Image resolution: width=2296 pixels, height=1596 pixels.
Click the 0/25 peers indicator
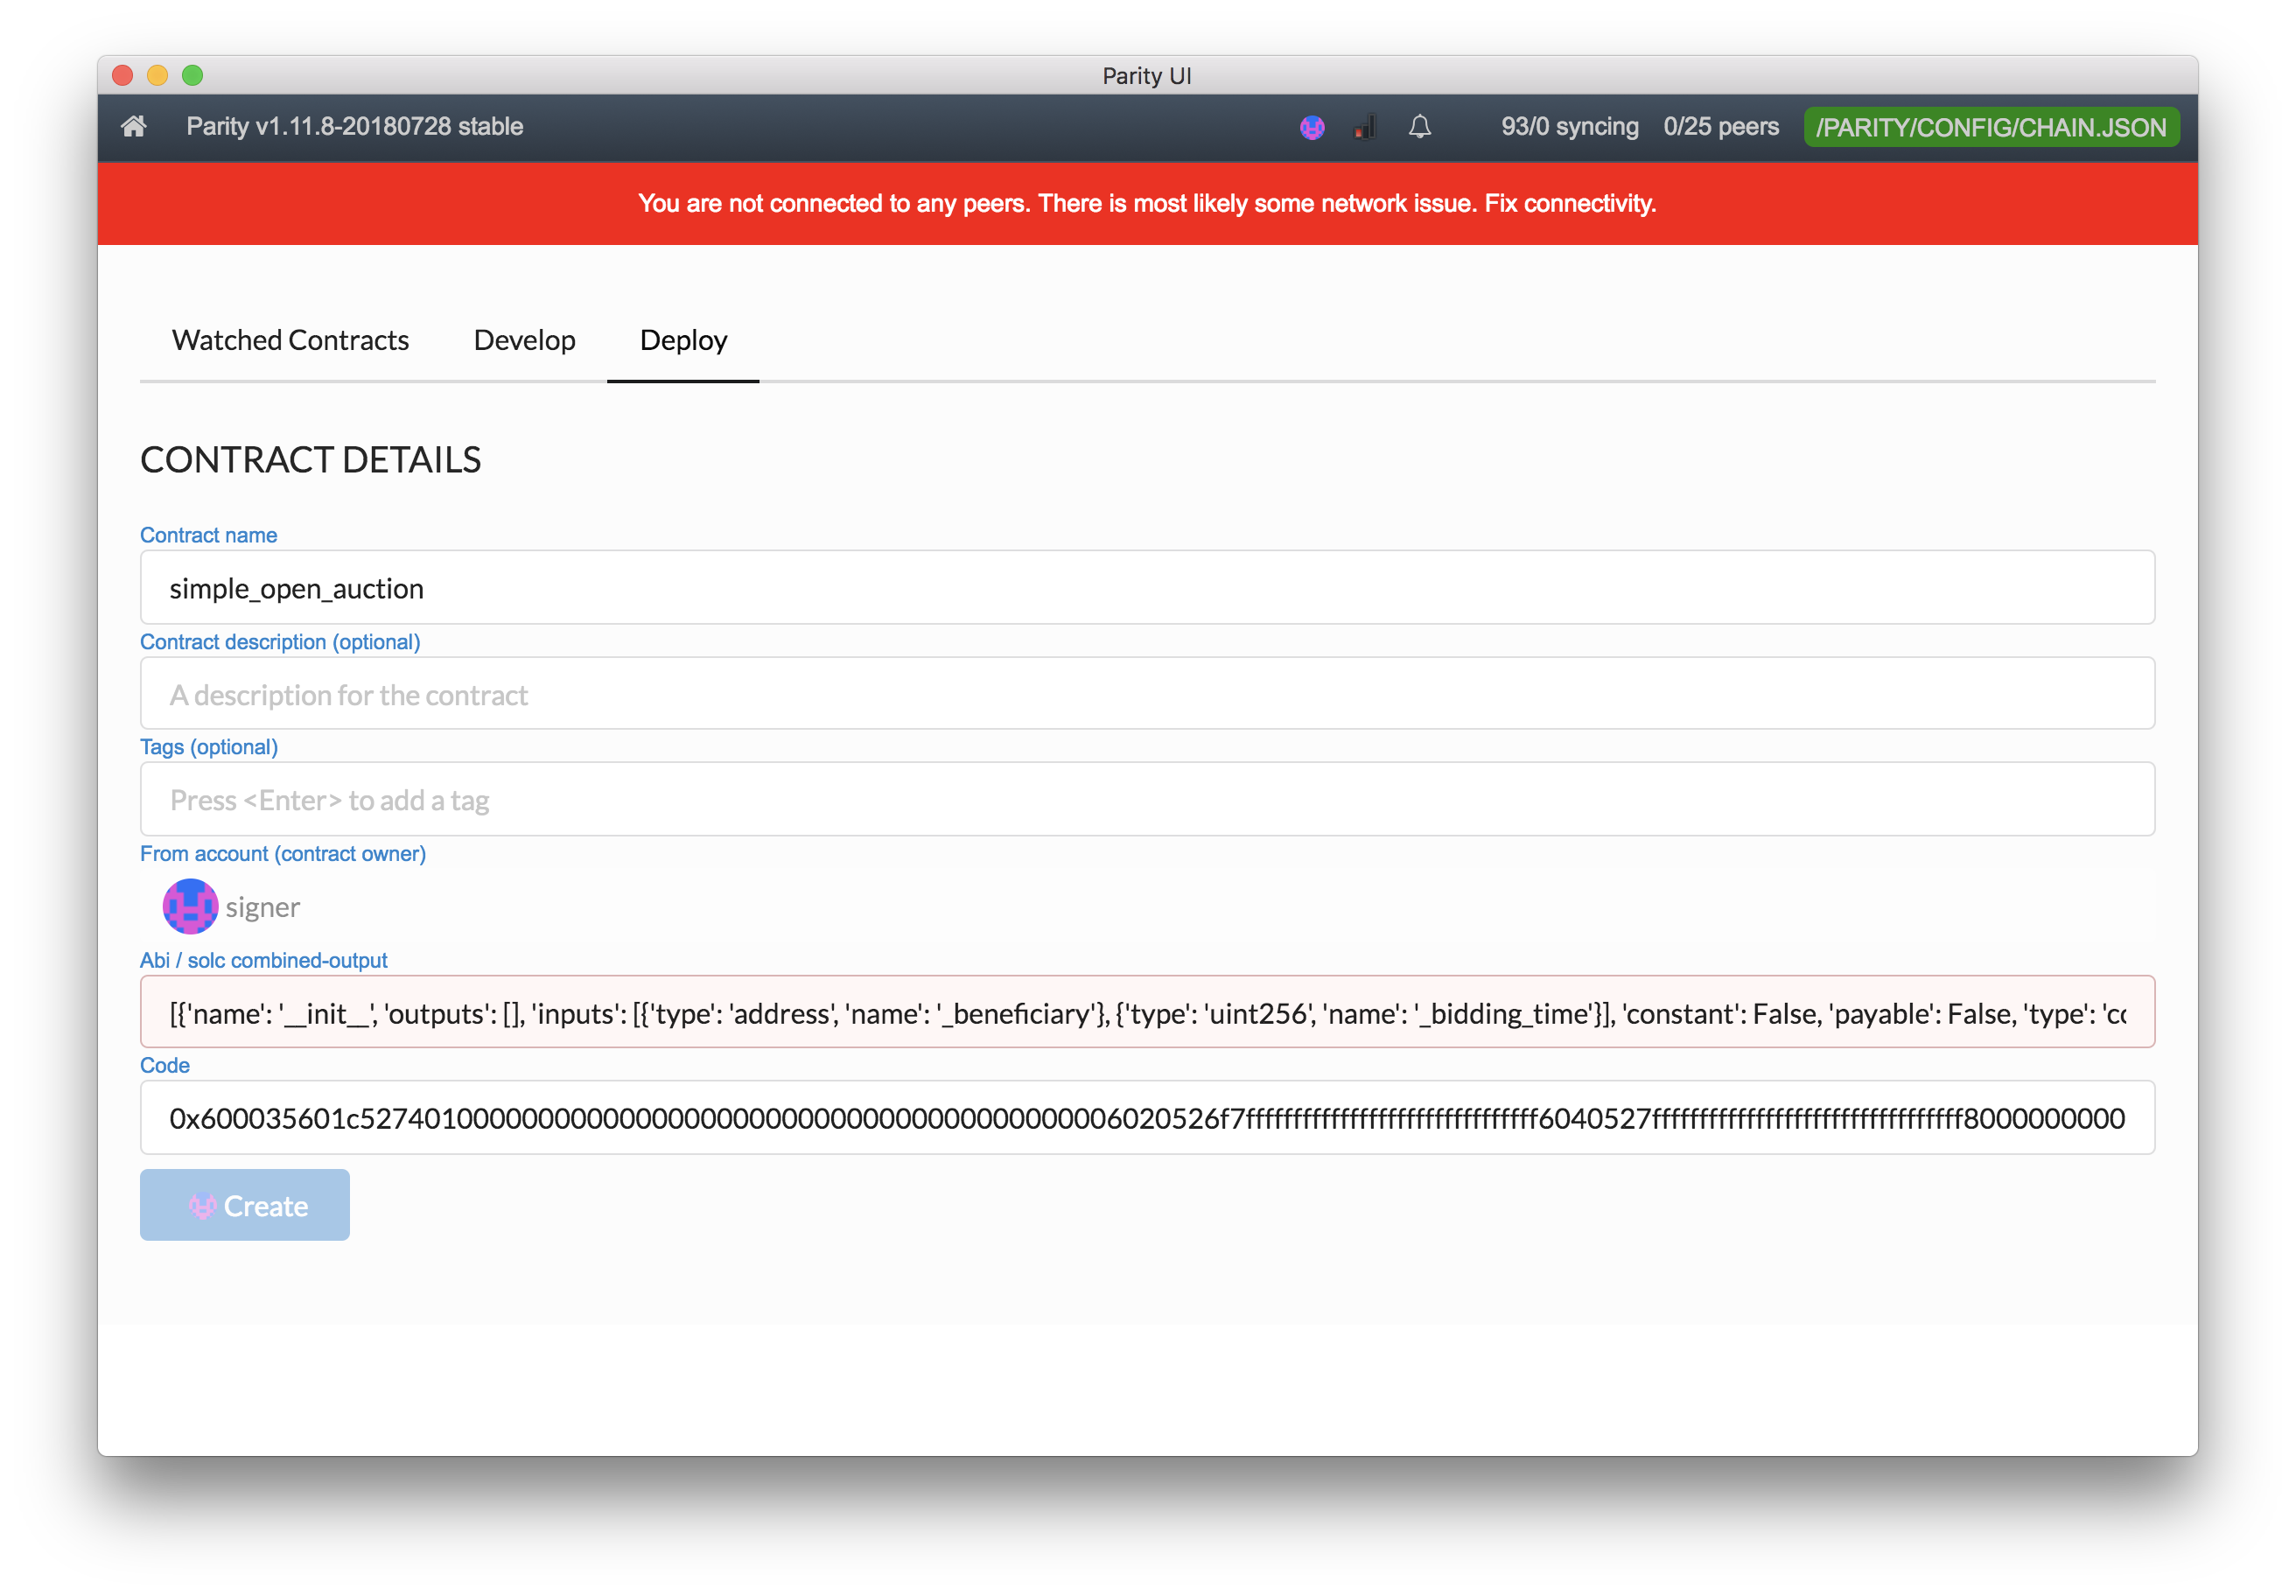1721,127
